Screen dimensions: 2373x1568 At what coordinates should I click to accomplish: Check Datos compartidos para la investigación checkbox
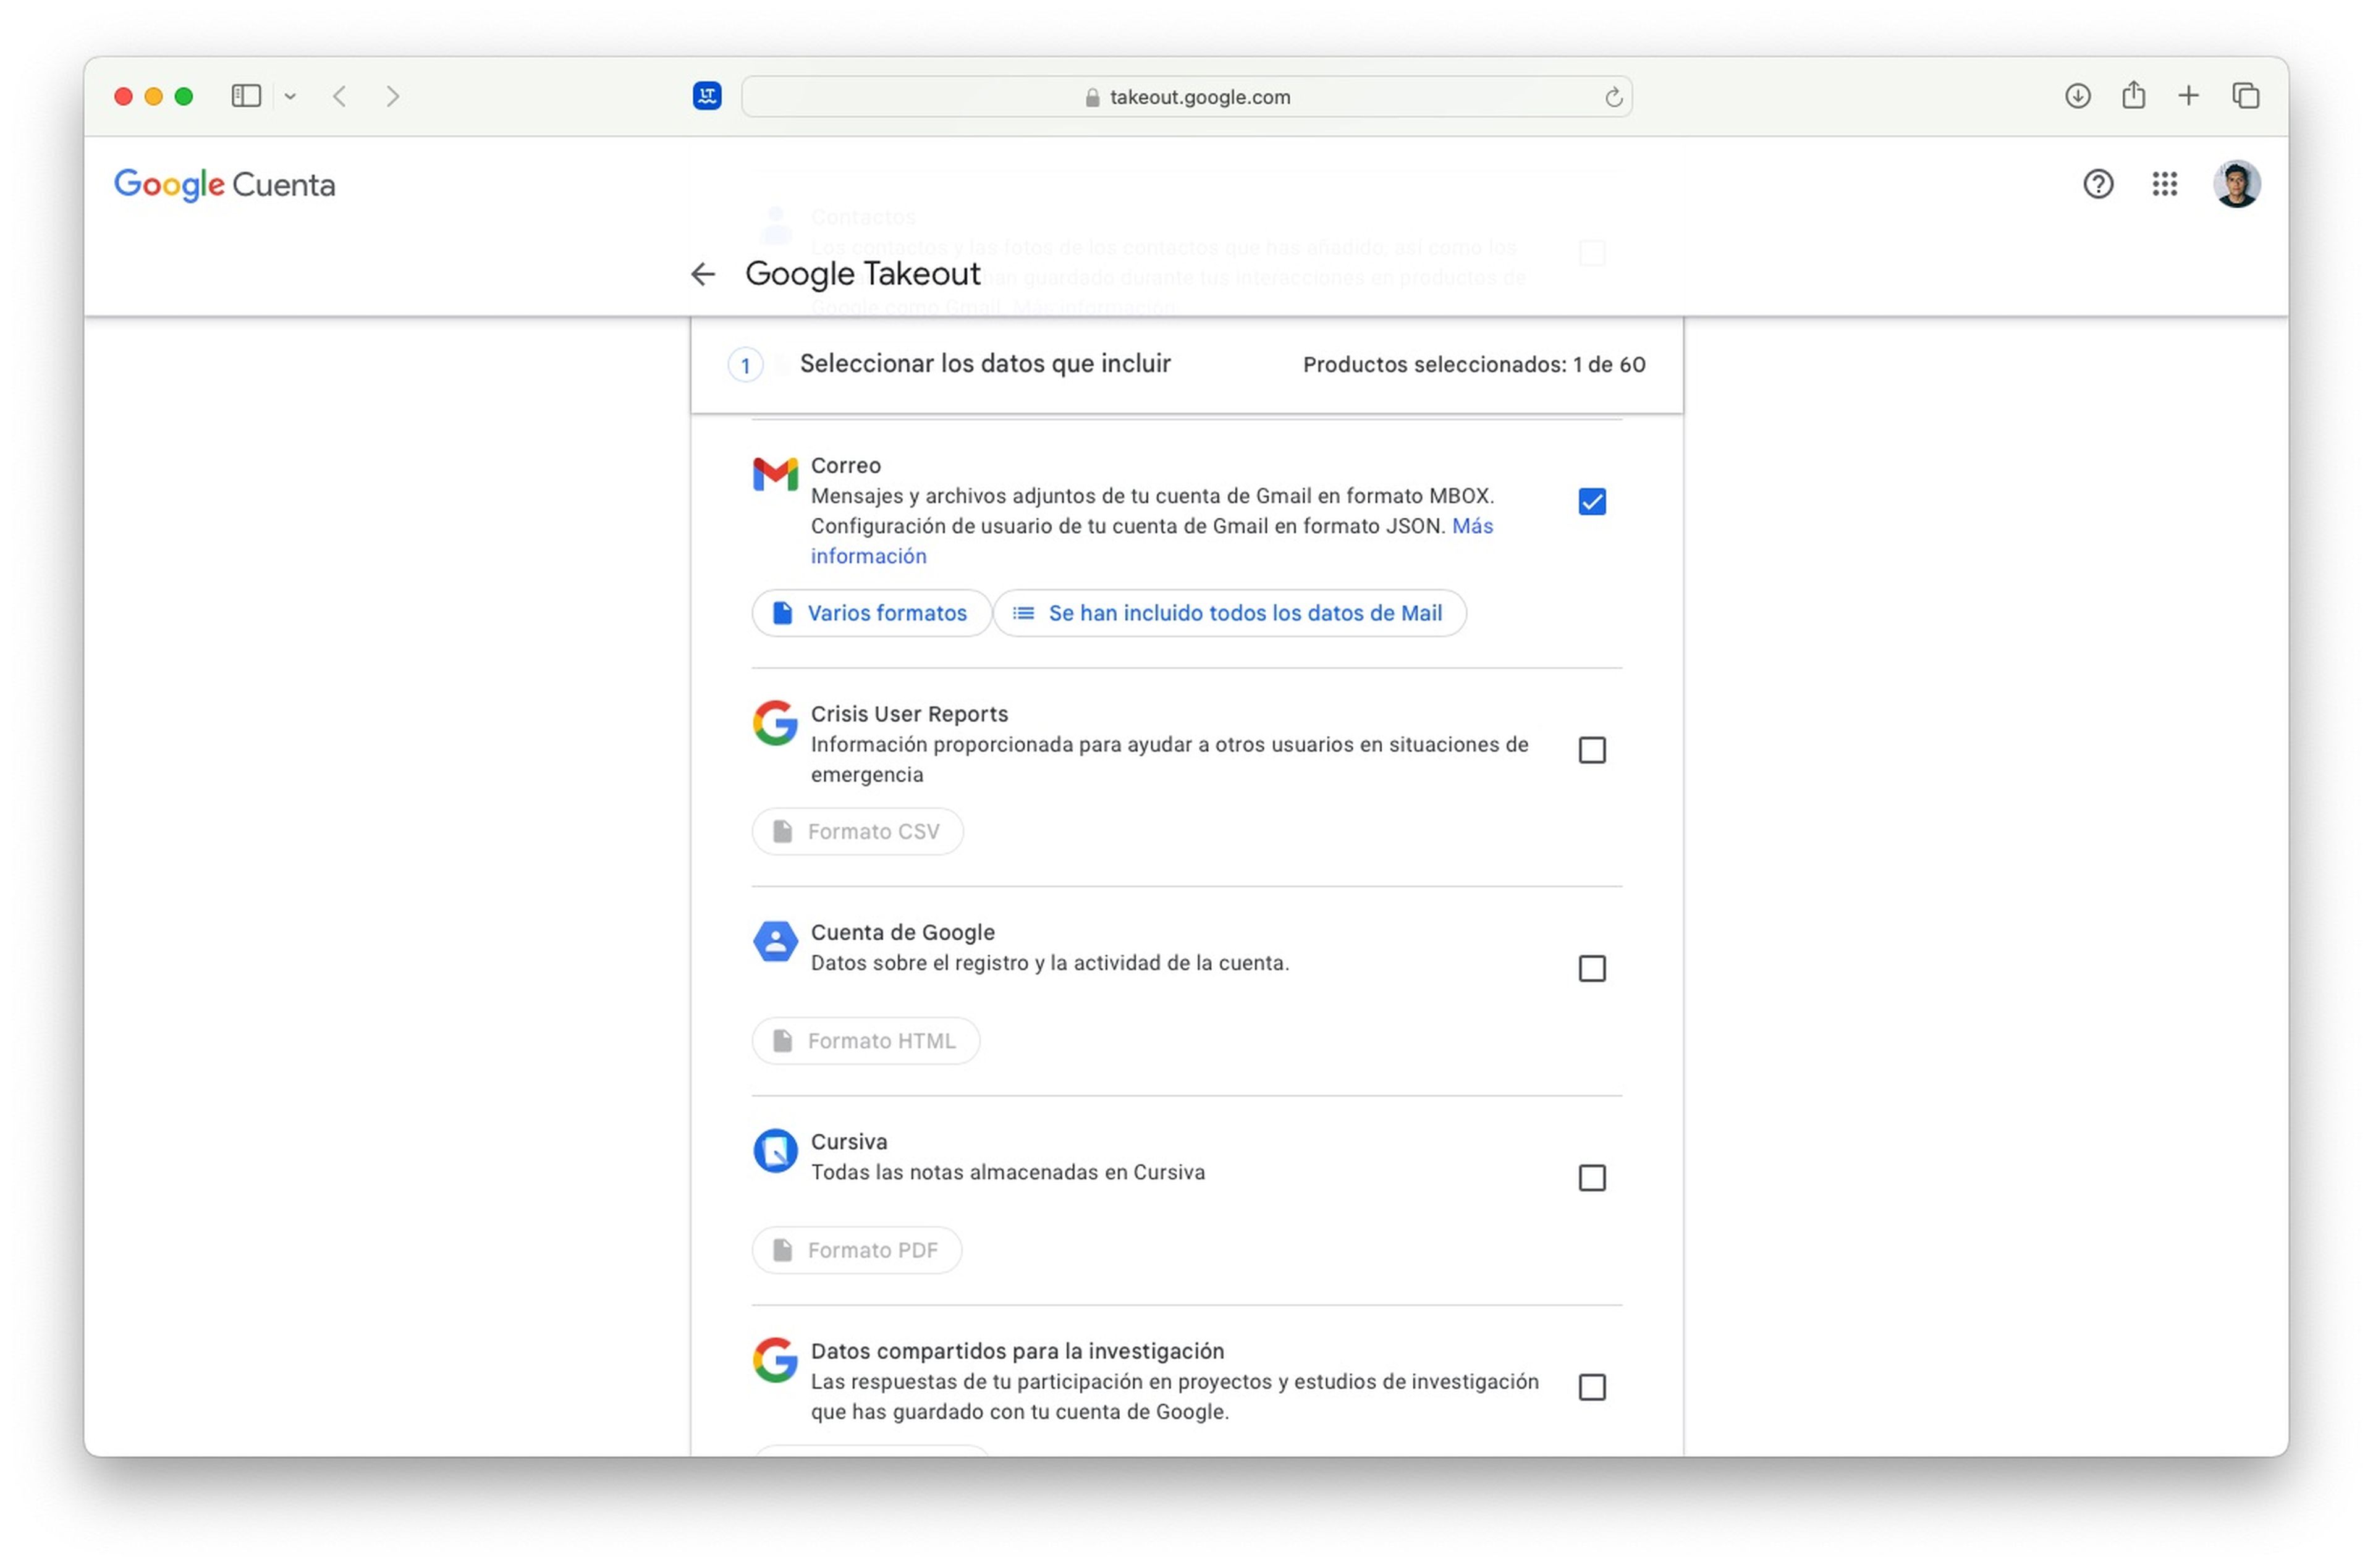1591,1387
